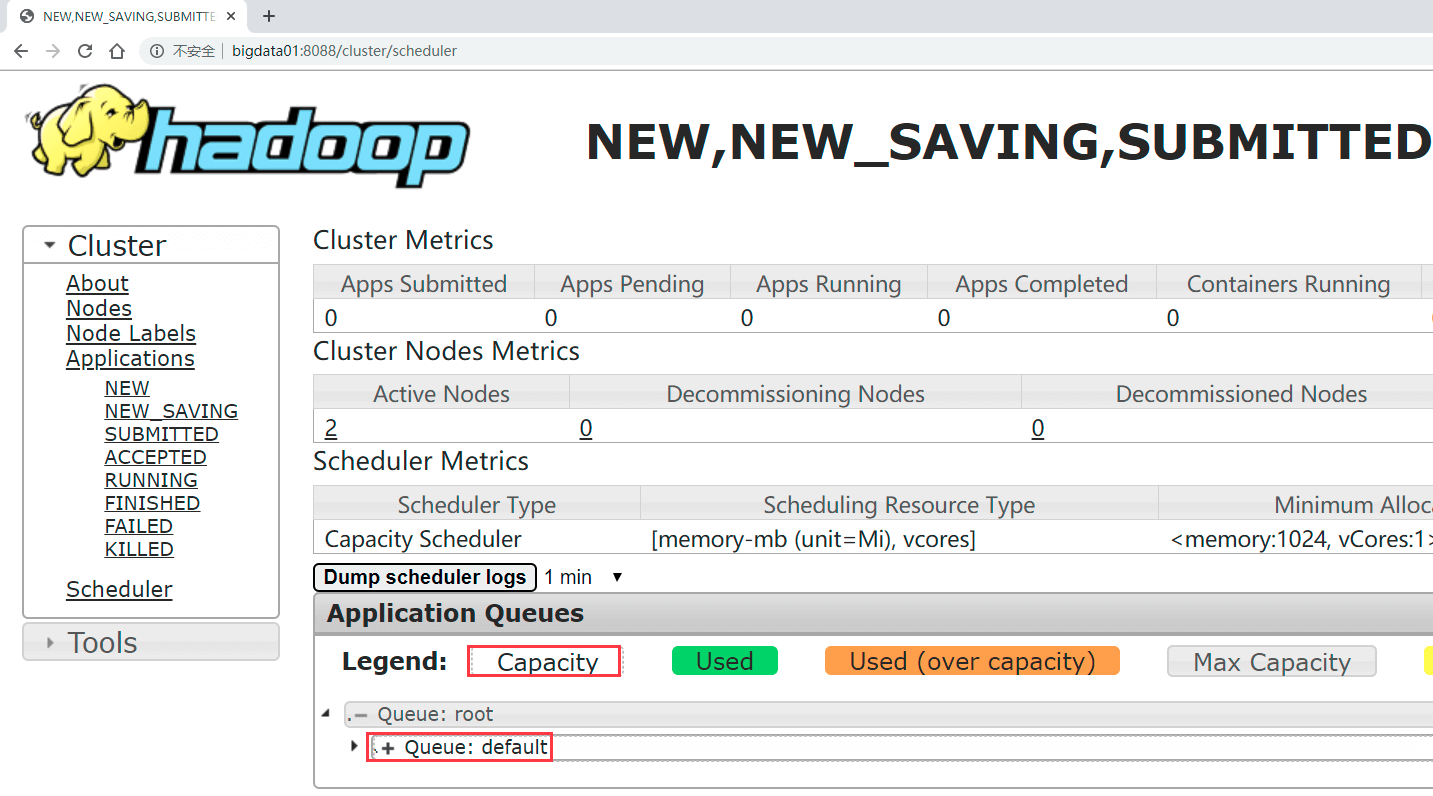
Task: Click the Application Queues header
Action: click(873, 614)
